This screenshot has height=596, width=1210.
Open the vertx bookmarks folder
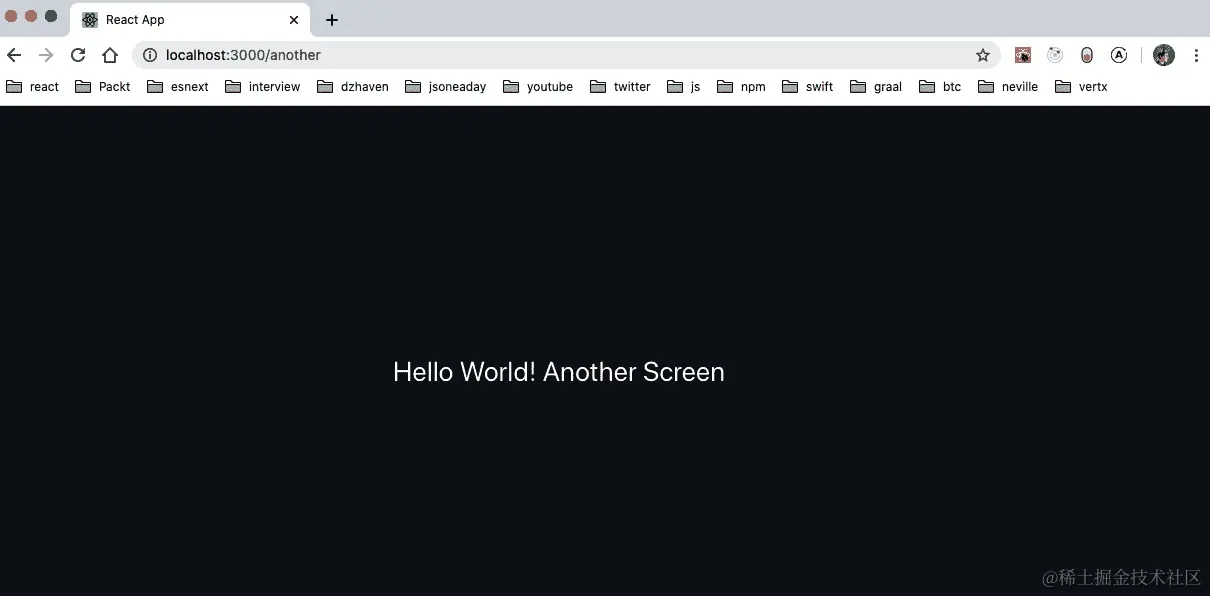(x=1082, y=87)
